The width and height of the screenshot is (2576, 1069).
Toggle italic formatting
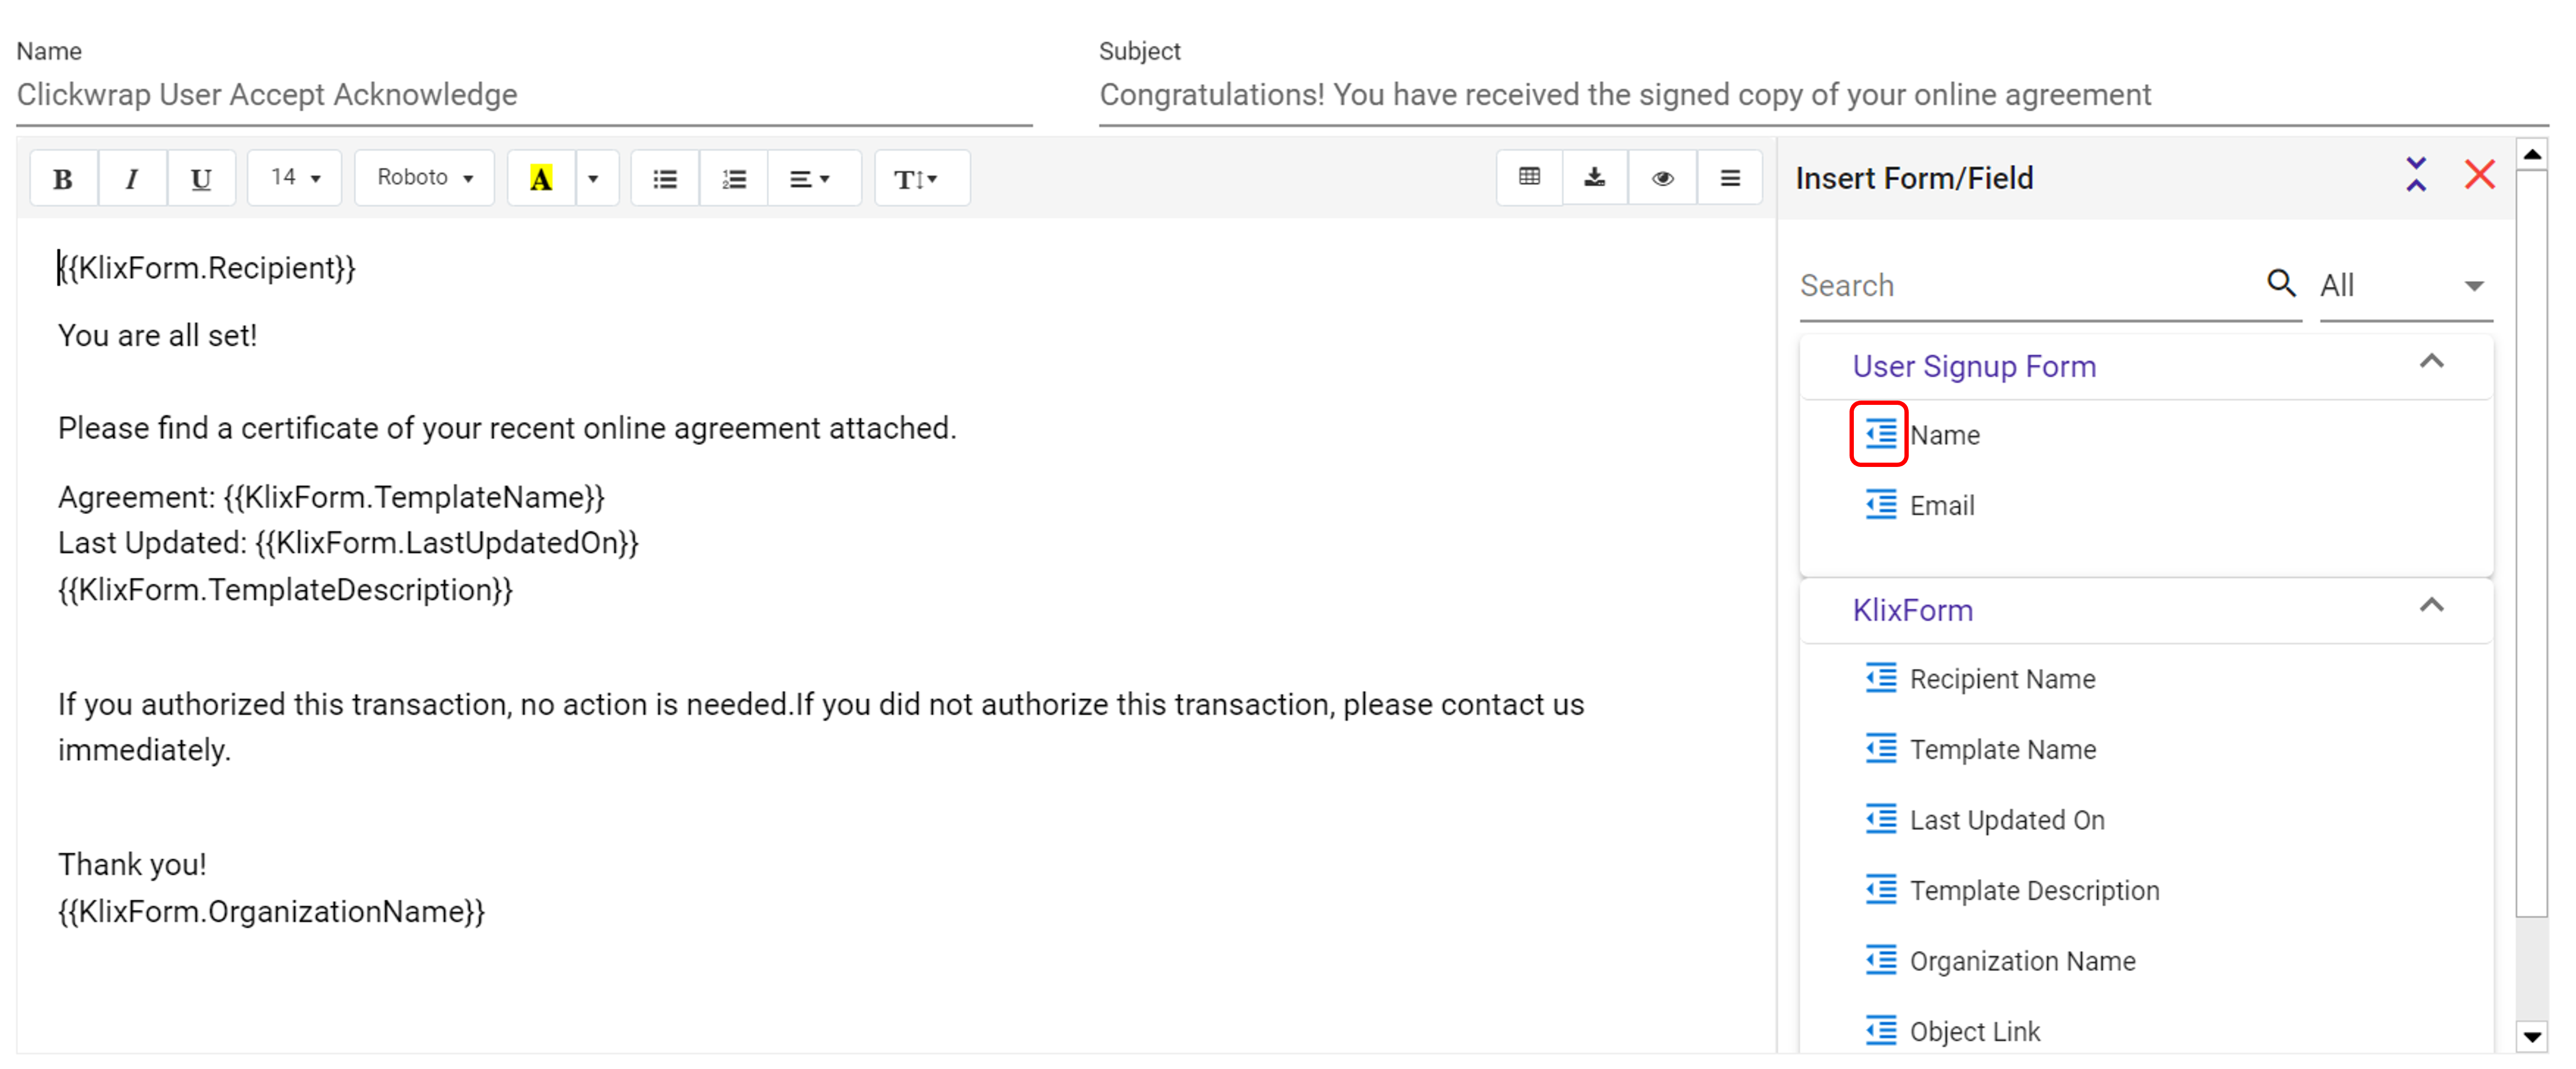point(131,179)
